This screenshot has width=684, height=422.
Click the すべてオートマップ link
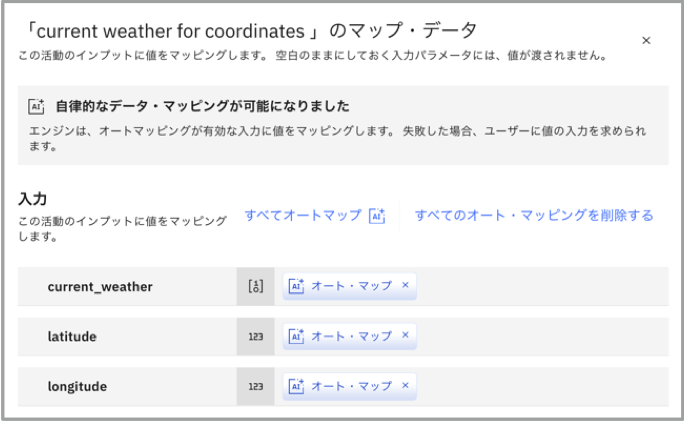[x=302, y=215]
